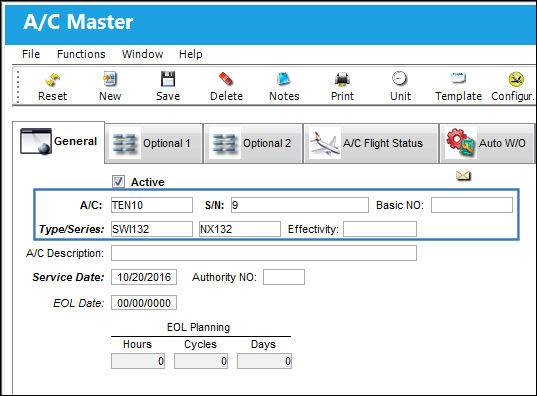Image resolution: width=537 pixels, height=396 pixels.
Task: Switch to the Optional 1 tab
Action: [154, 143]
